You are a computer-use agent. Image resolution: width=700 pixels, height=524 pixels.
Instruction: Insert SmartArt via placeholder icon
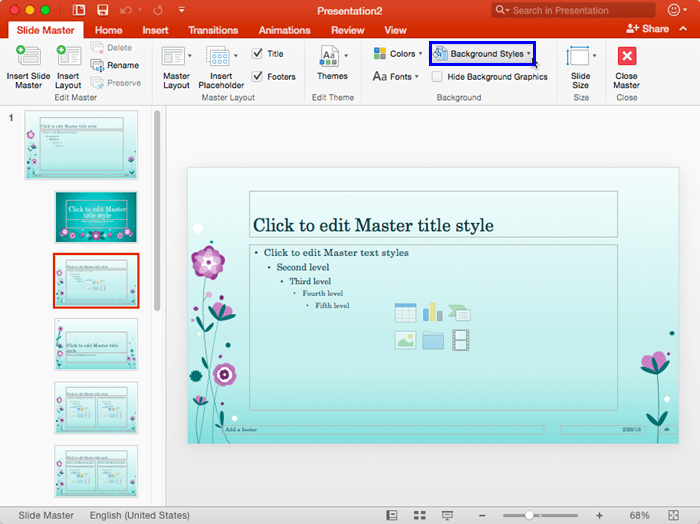460,313
